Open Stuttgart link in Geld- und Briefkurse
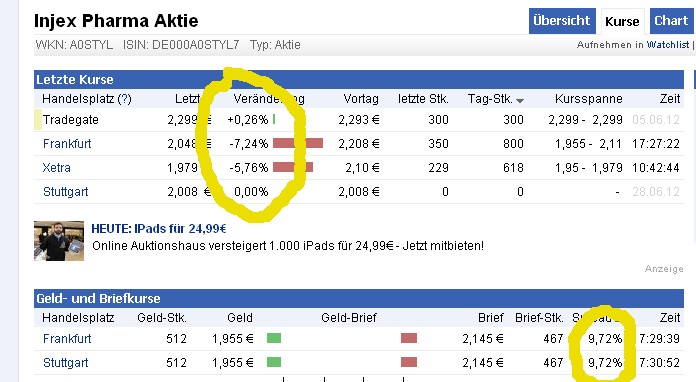Image resolution: width=696 pixels, height=382 pixels. [66, 363]
